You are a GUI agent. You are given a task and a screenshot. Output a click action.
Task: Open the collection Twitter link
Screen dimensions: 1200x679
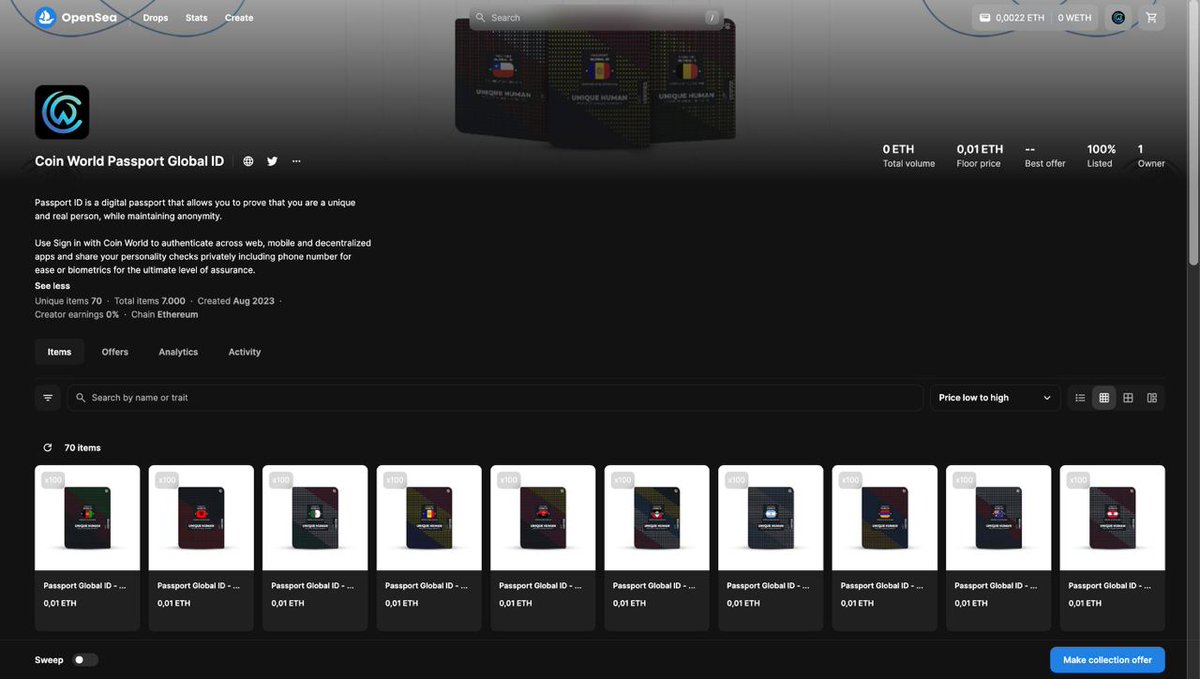click(272, 161)
